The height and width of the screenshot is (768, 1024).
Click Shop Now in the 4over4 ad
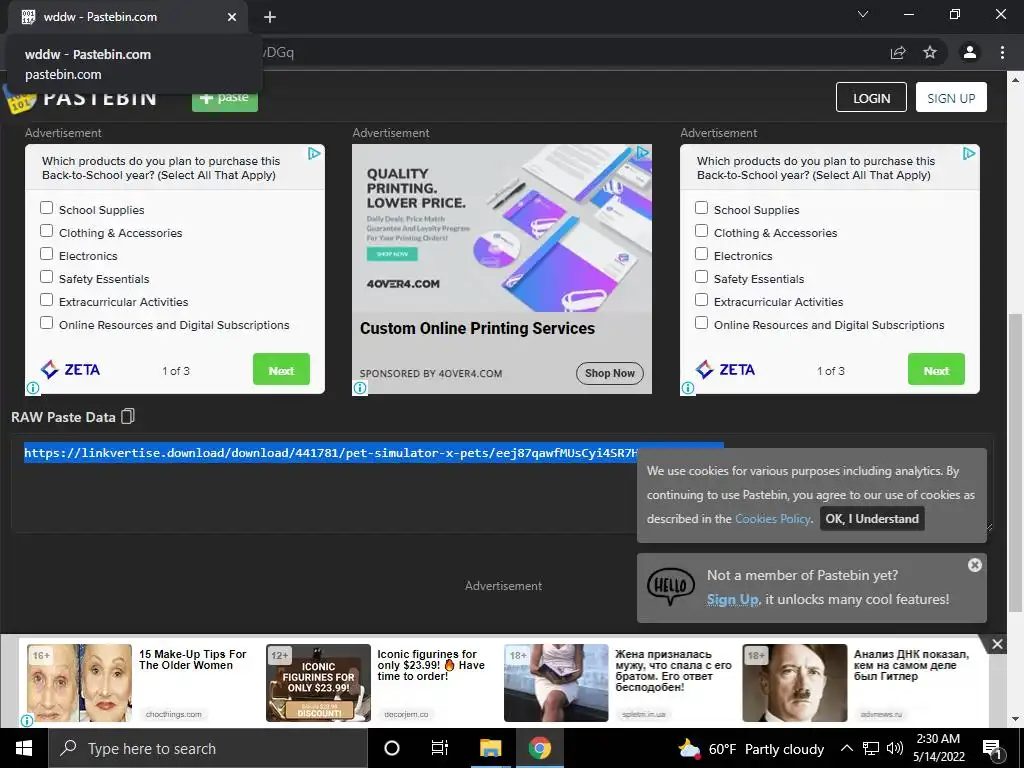(x=609, y=373)
